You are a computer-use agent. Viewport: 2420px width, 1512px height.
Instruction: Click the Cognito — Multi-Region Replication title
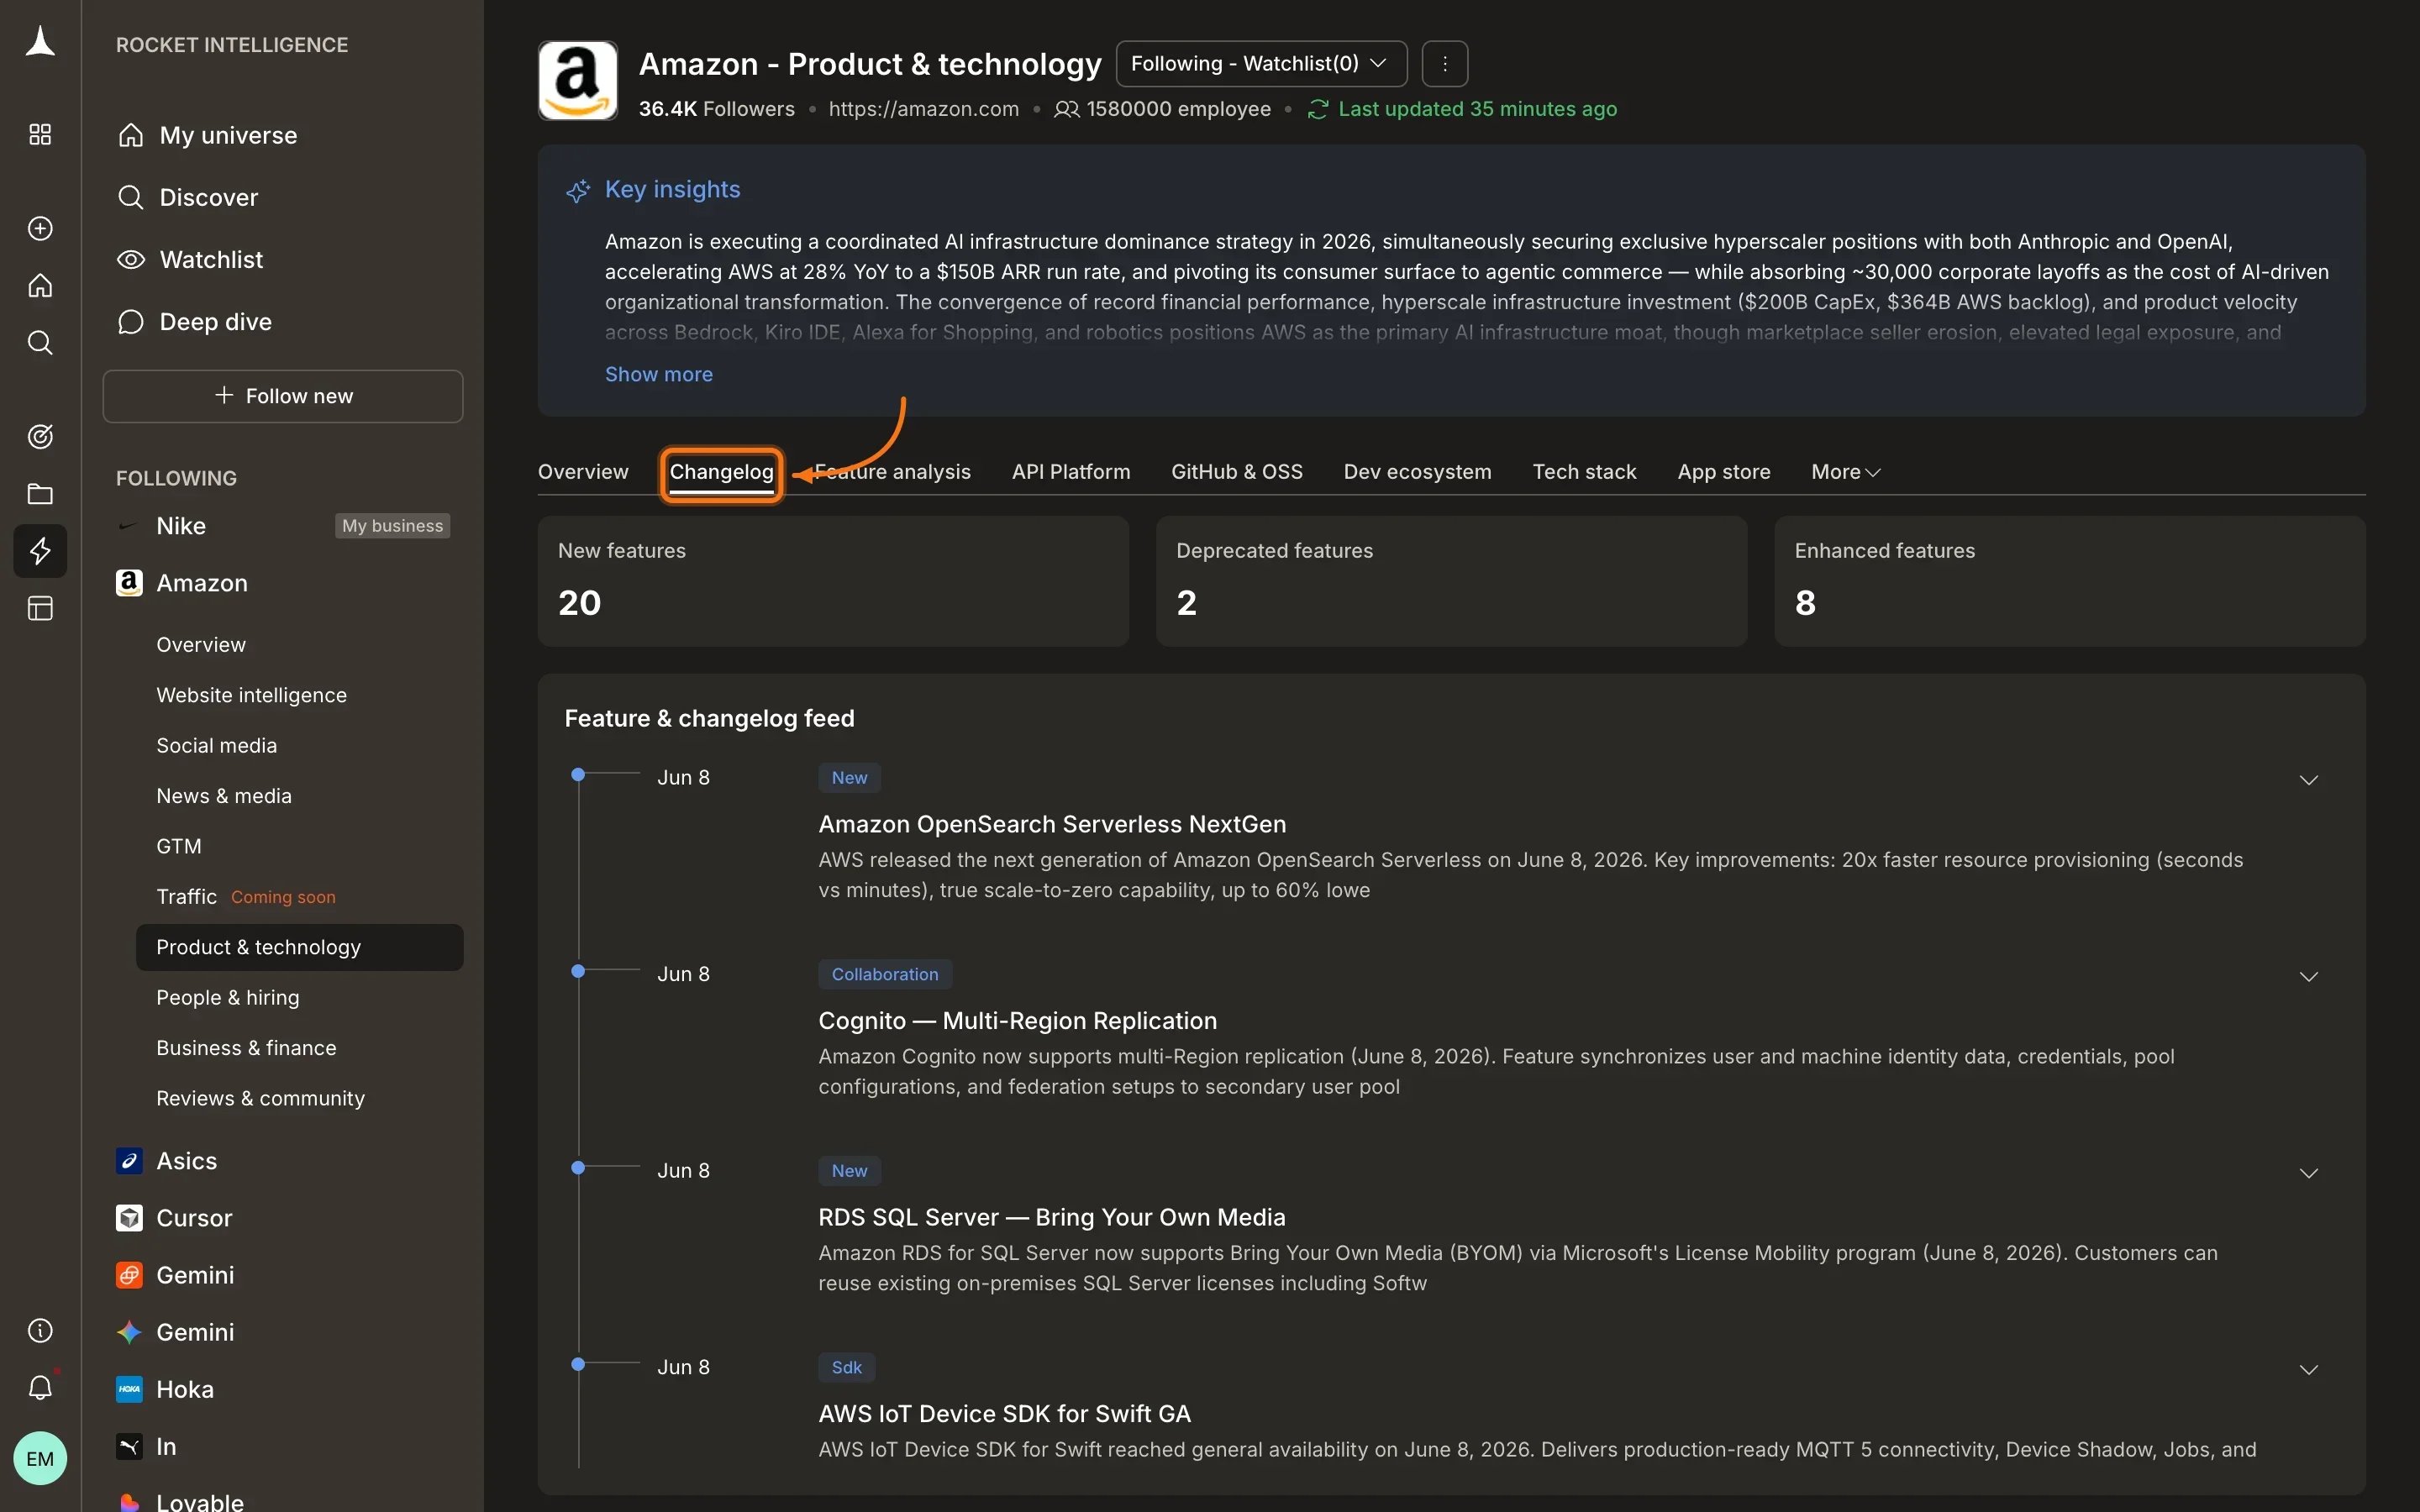tap(1017, 1021)
